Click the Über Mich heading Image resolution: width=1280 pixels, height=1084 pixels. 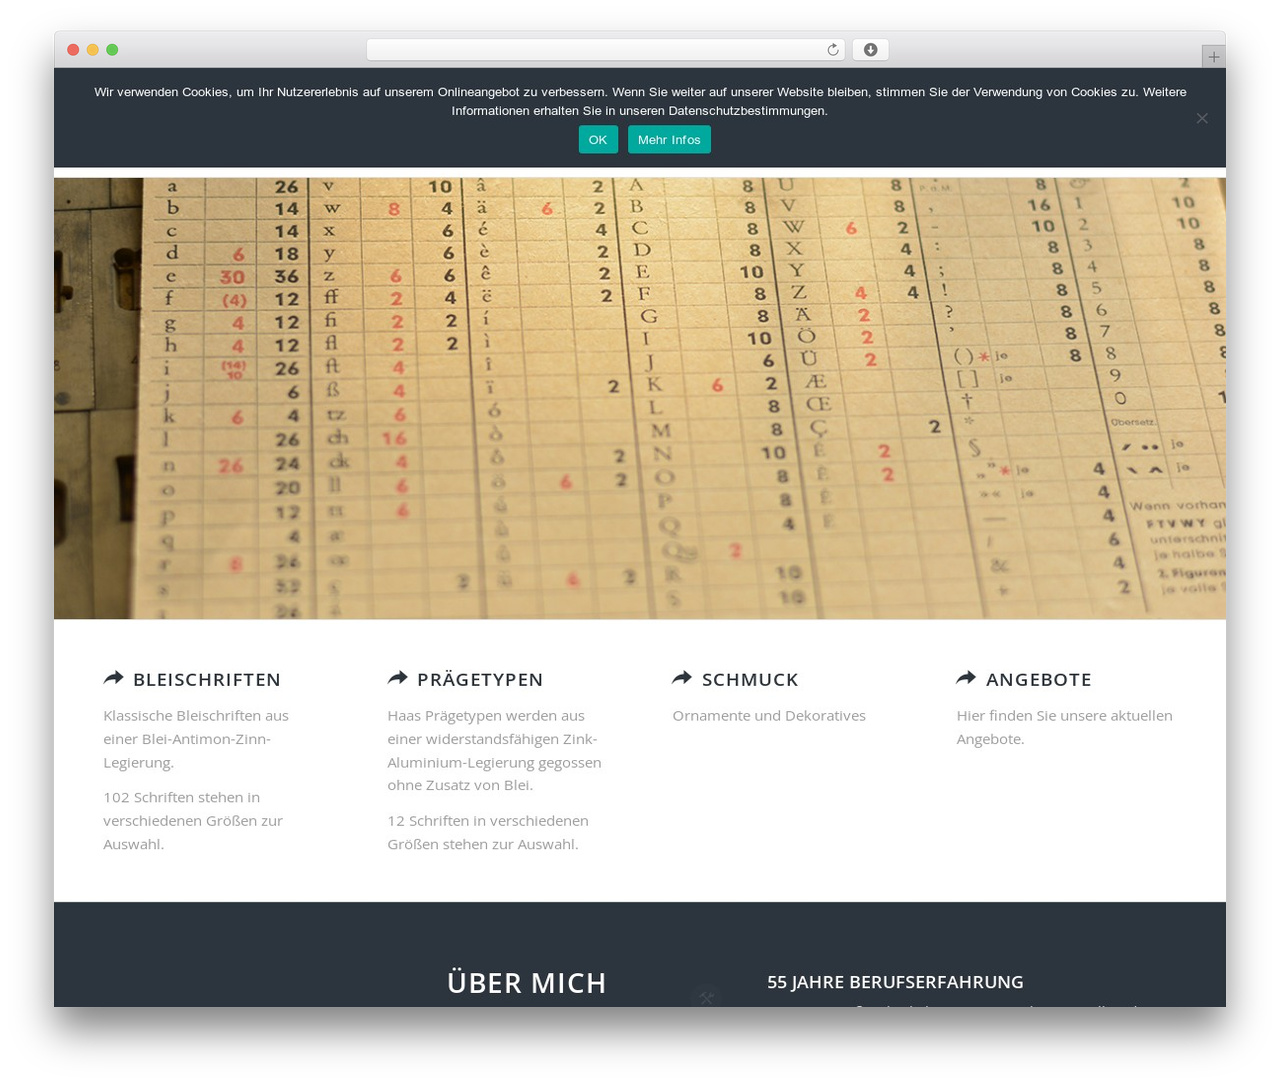click(x=527, y=983)
